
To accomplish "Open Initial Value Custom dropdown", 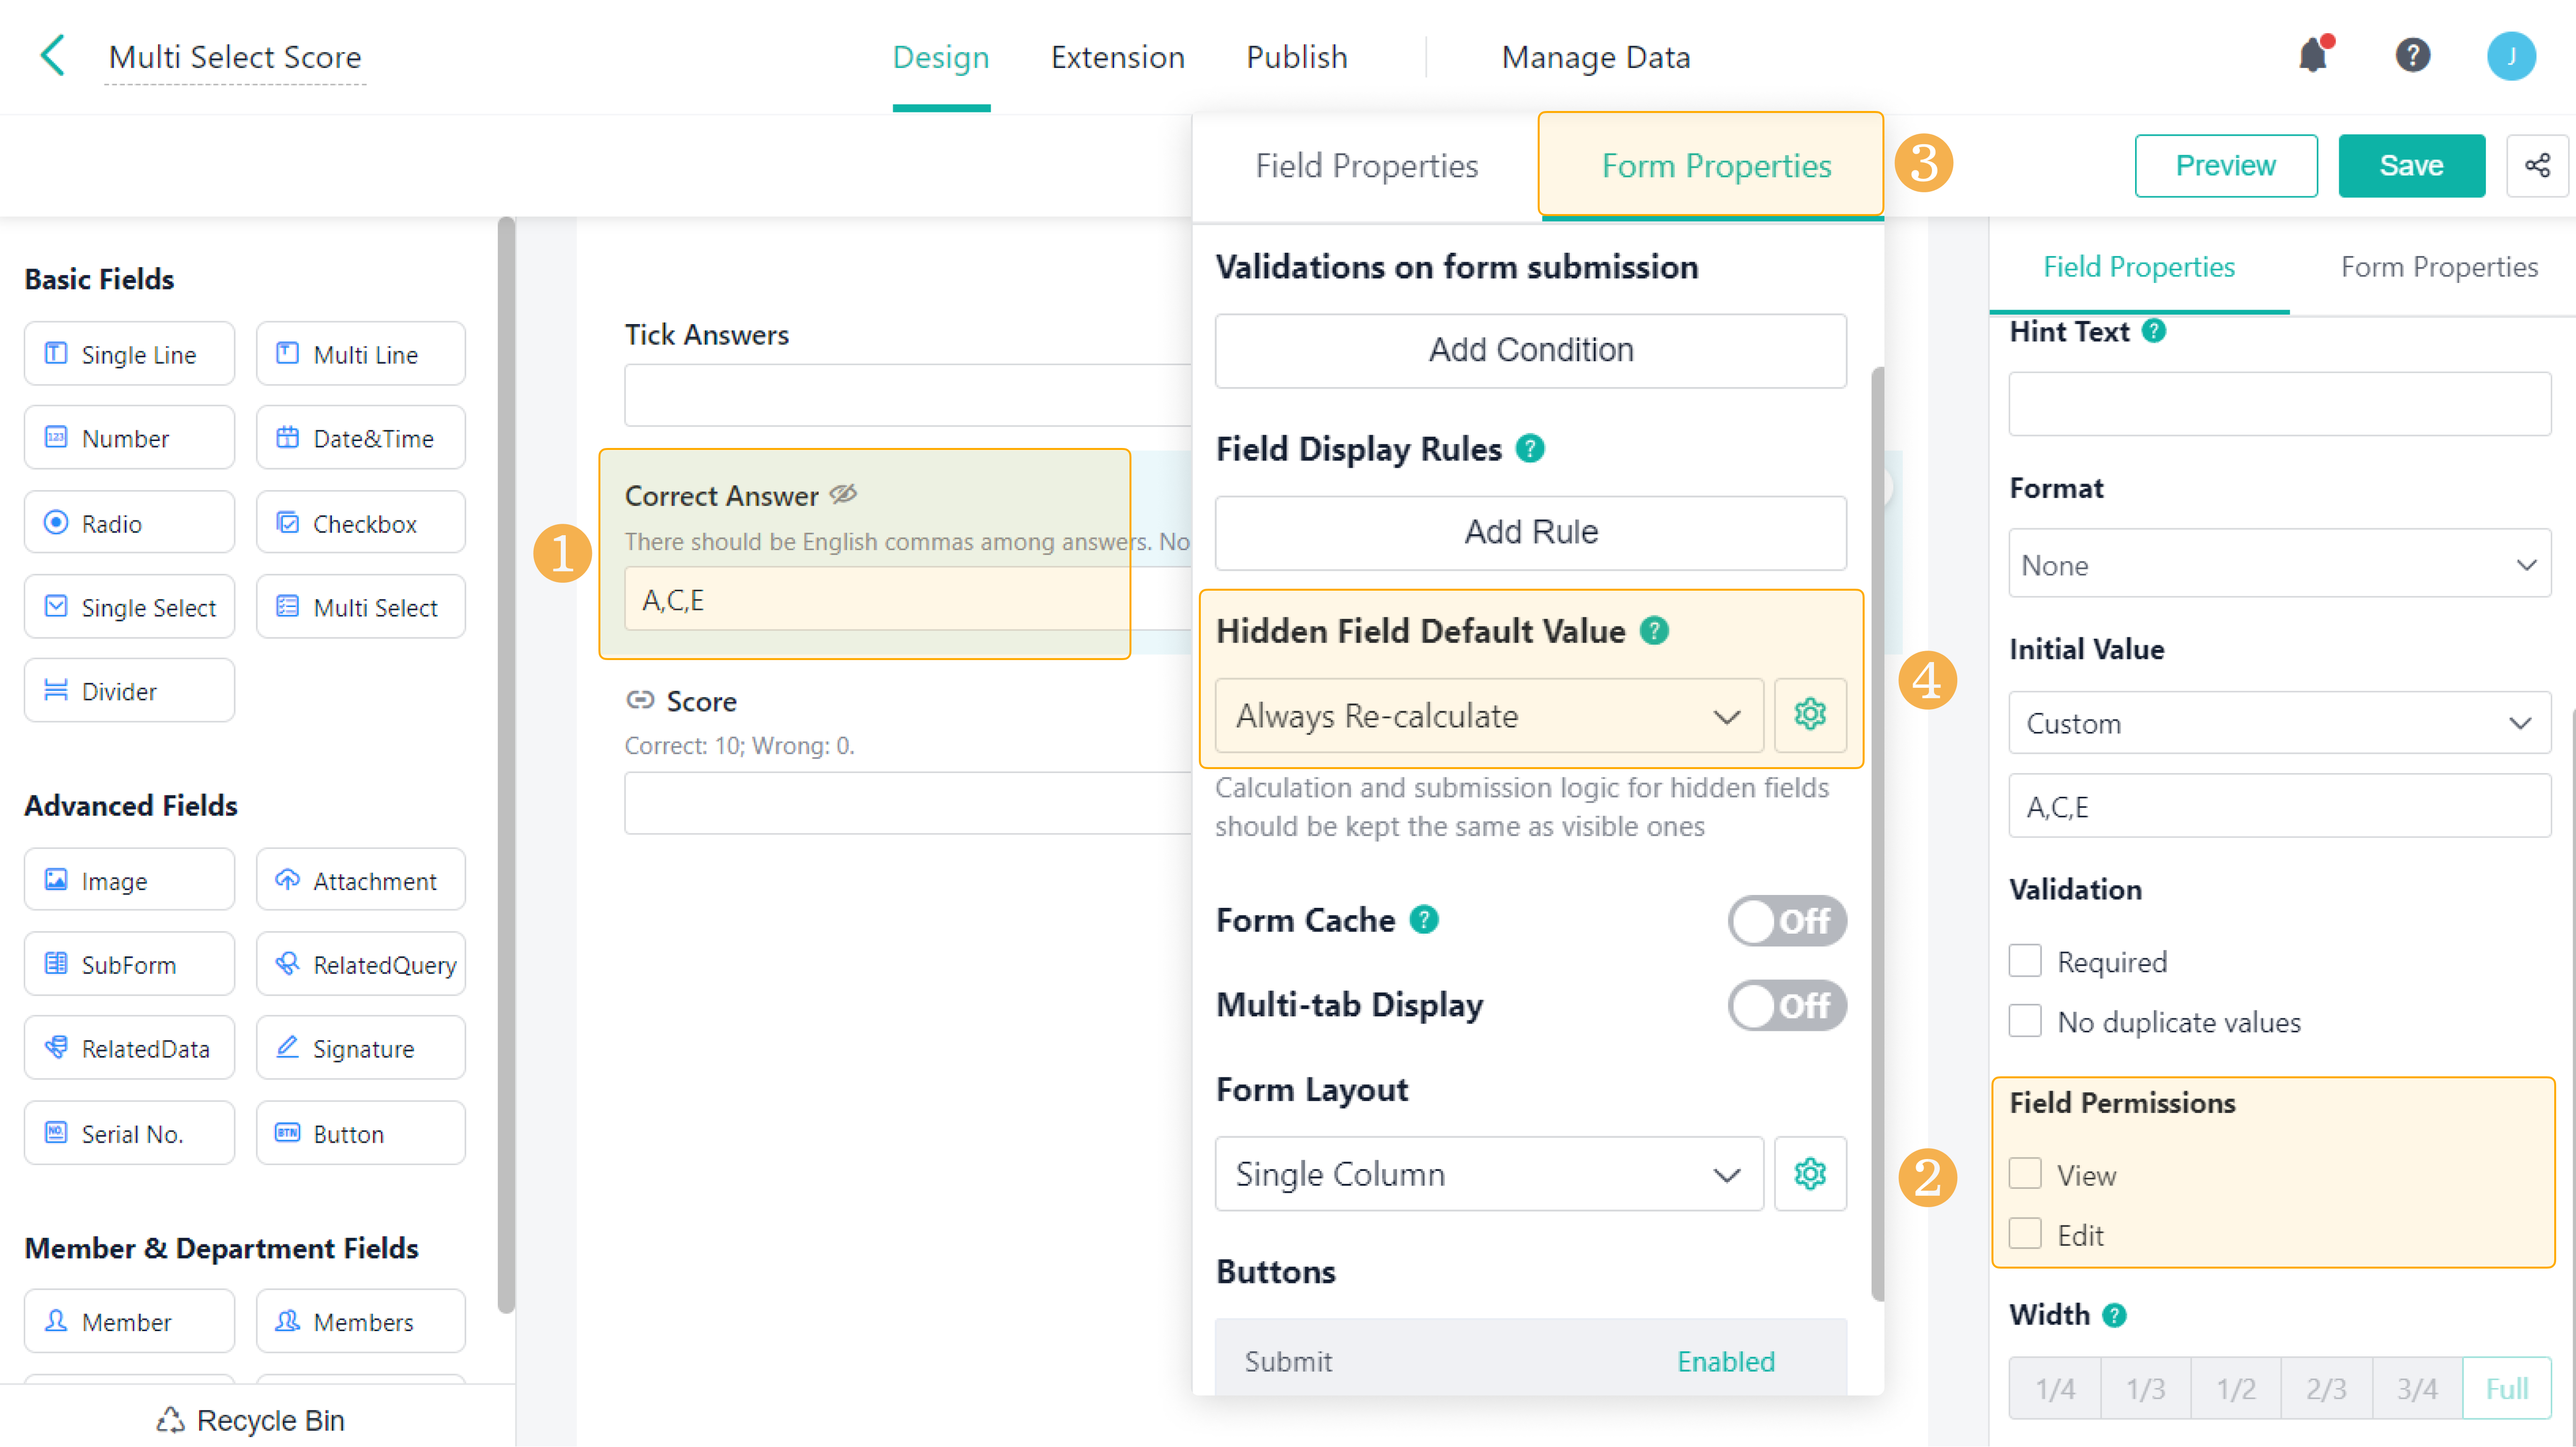I will click(x=2279, y=722).
